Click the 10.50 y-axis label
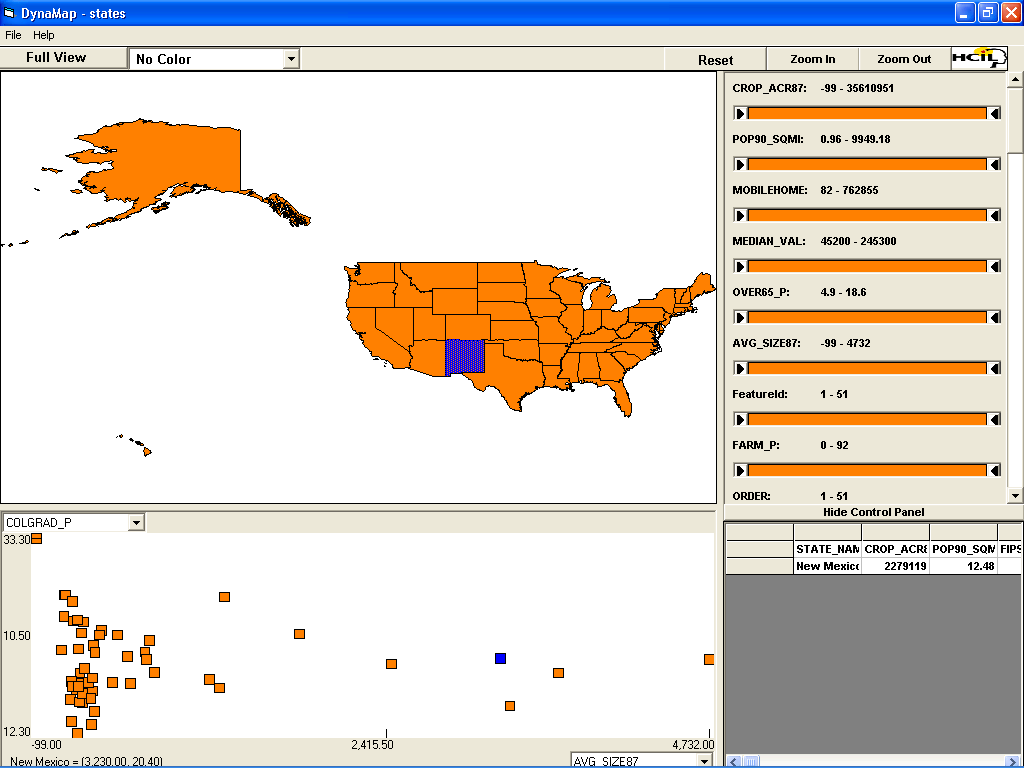 16,636
